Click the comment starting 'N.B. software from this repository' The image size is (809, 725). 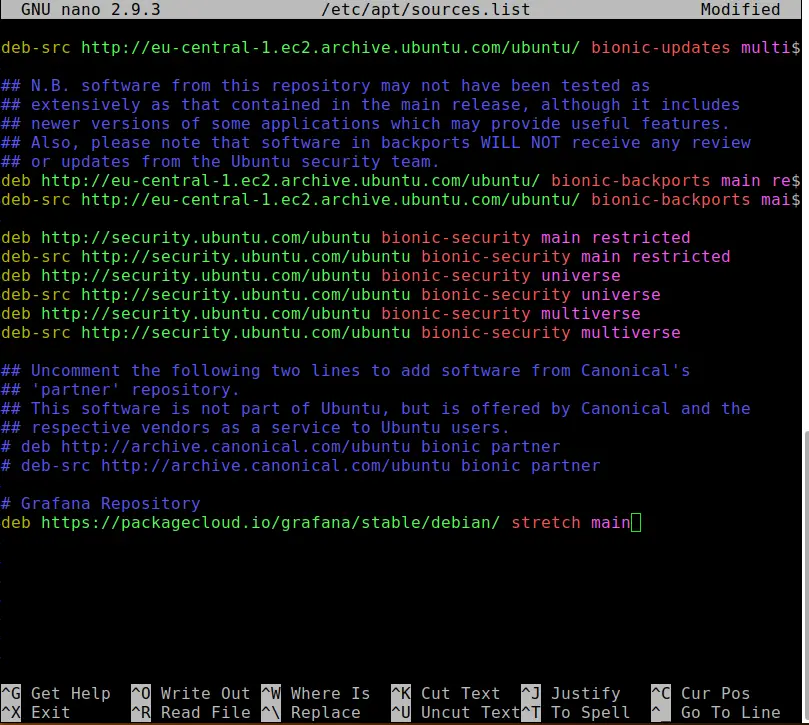[326, 86]
